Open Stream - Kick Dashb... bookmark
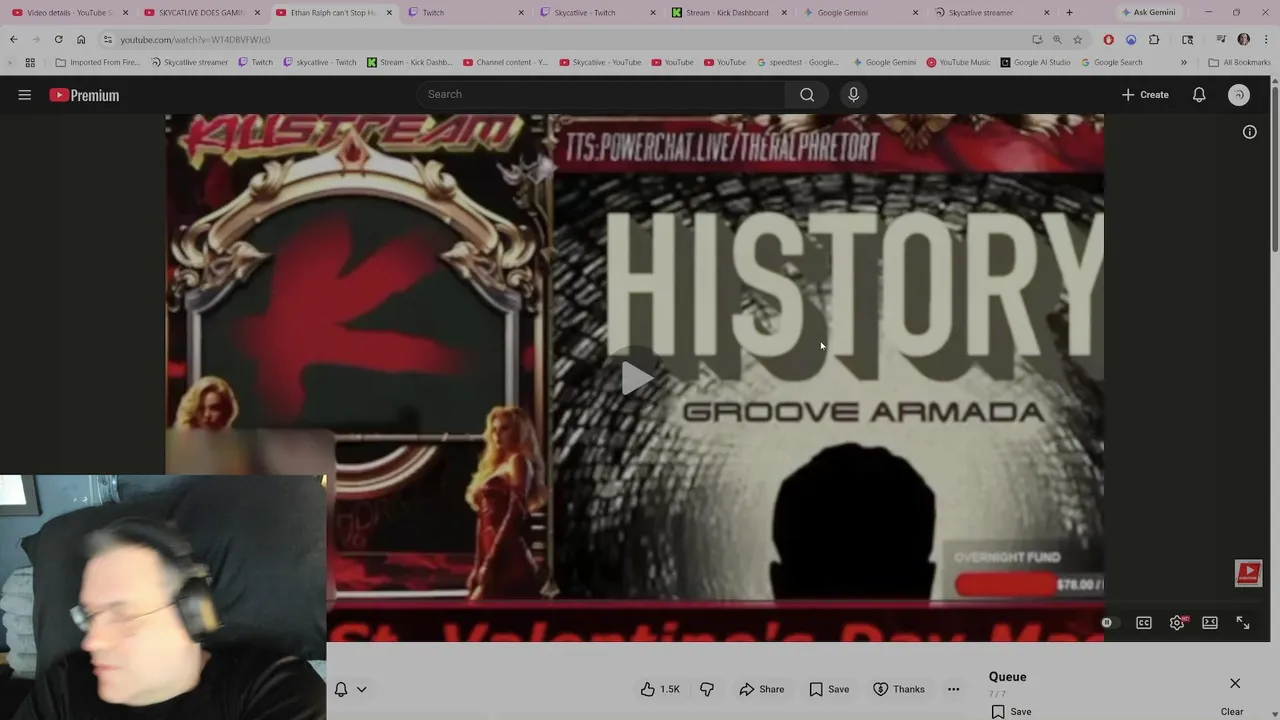 click(x=409, y=62)
